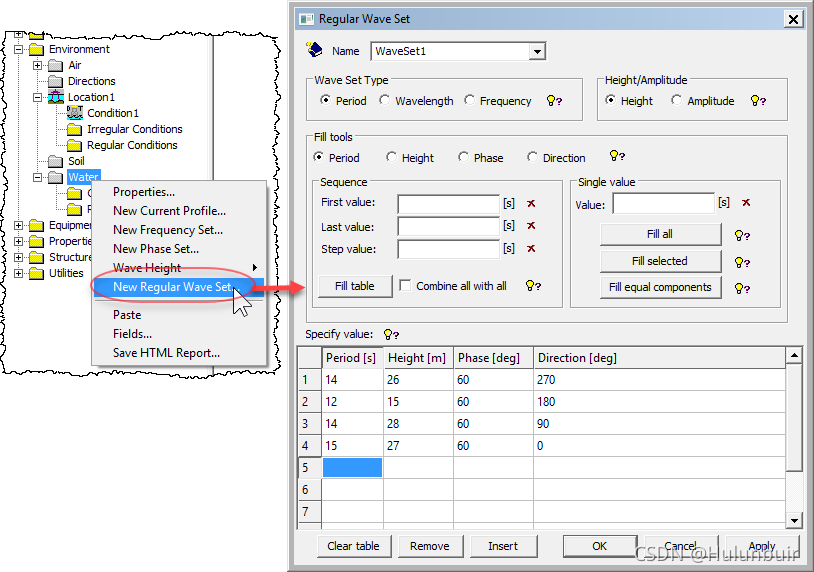This screenshot has height=572, width=814.
Task: Click the Single value input field
Action: pos(663,203)
